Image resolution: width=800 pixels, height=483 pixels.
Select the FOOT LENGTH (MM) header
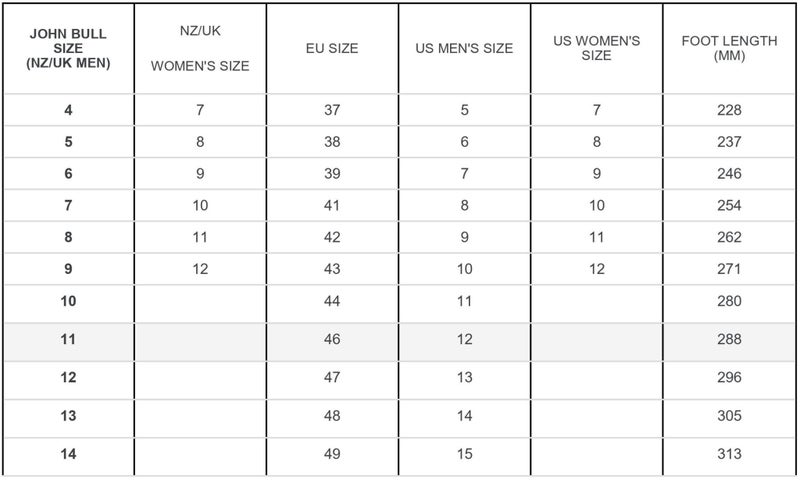click(x=729, y=48)
